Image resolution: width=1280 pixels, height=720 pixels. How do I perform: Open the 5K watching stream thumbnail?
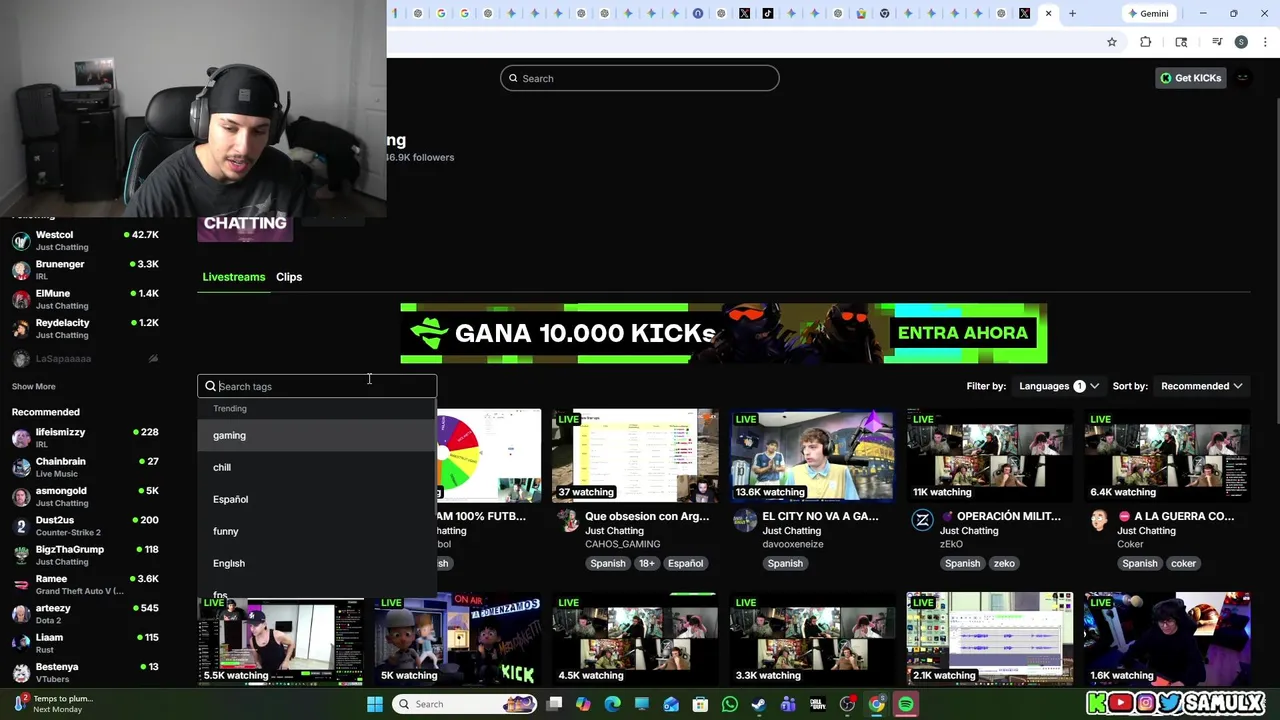click(x=458, y=638)
